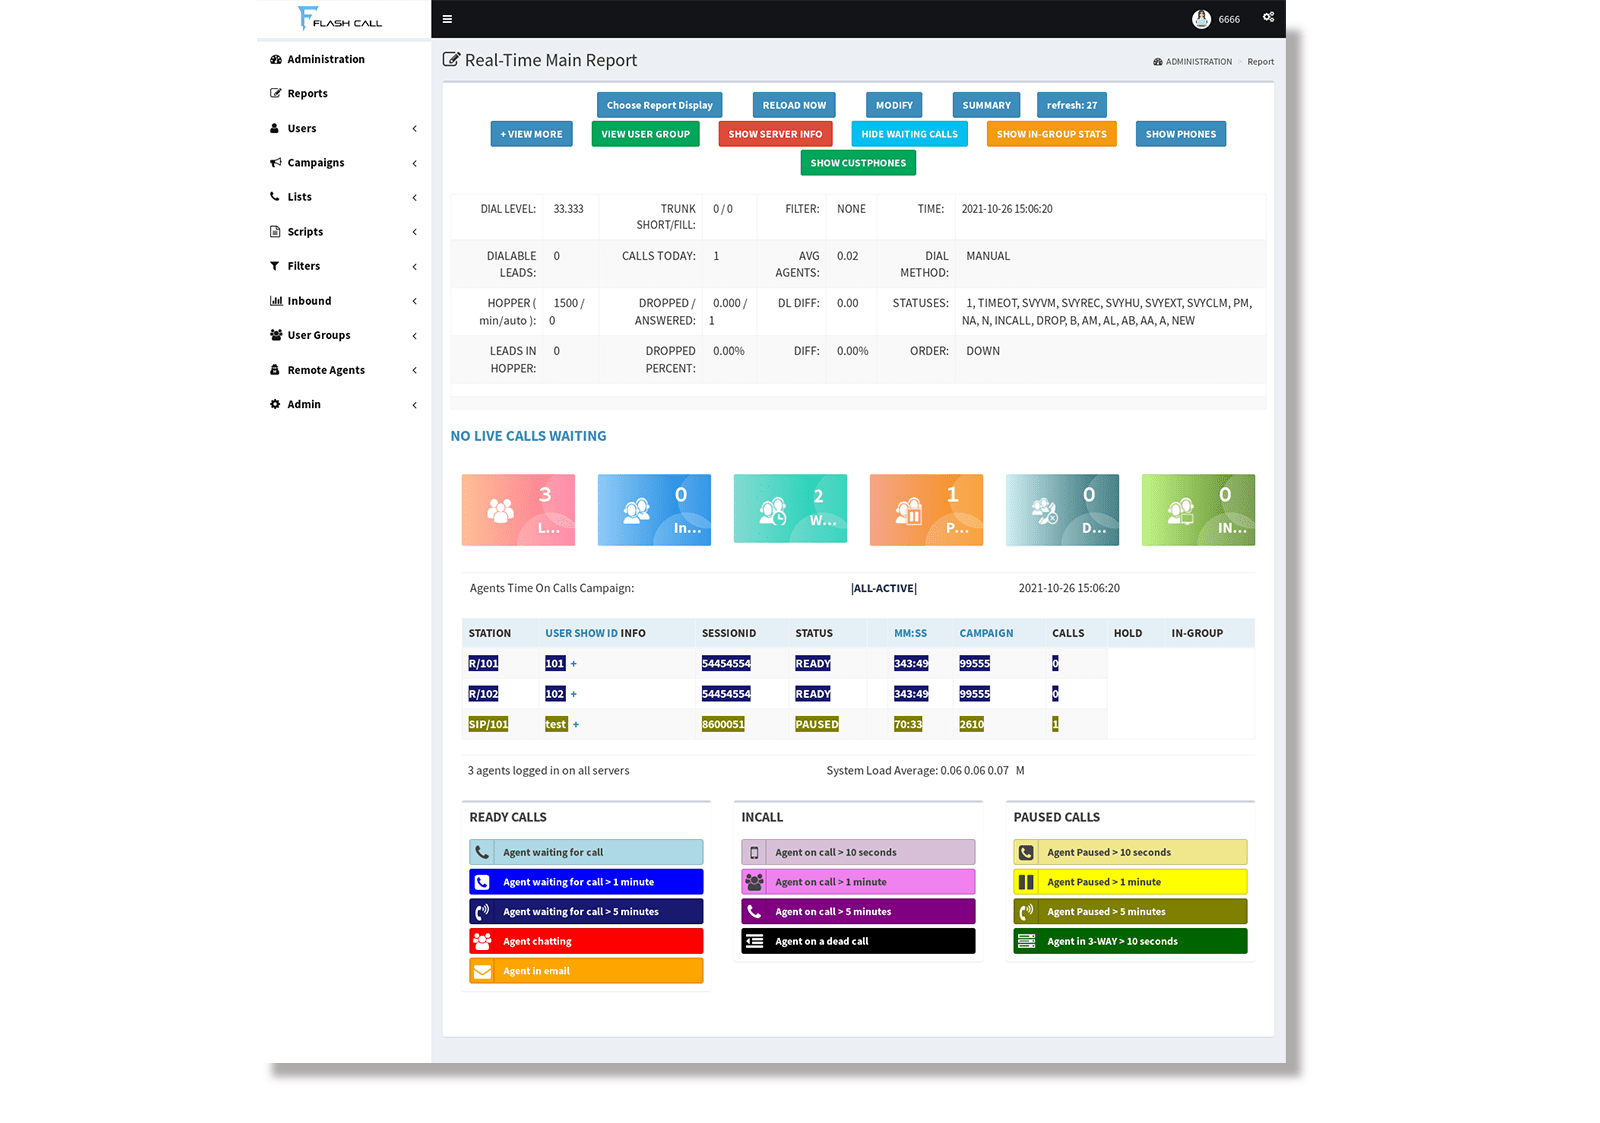1600x1123 pixels.
Task: Click the plus link beside agent 101
Action: 574,663
